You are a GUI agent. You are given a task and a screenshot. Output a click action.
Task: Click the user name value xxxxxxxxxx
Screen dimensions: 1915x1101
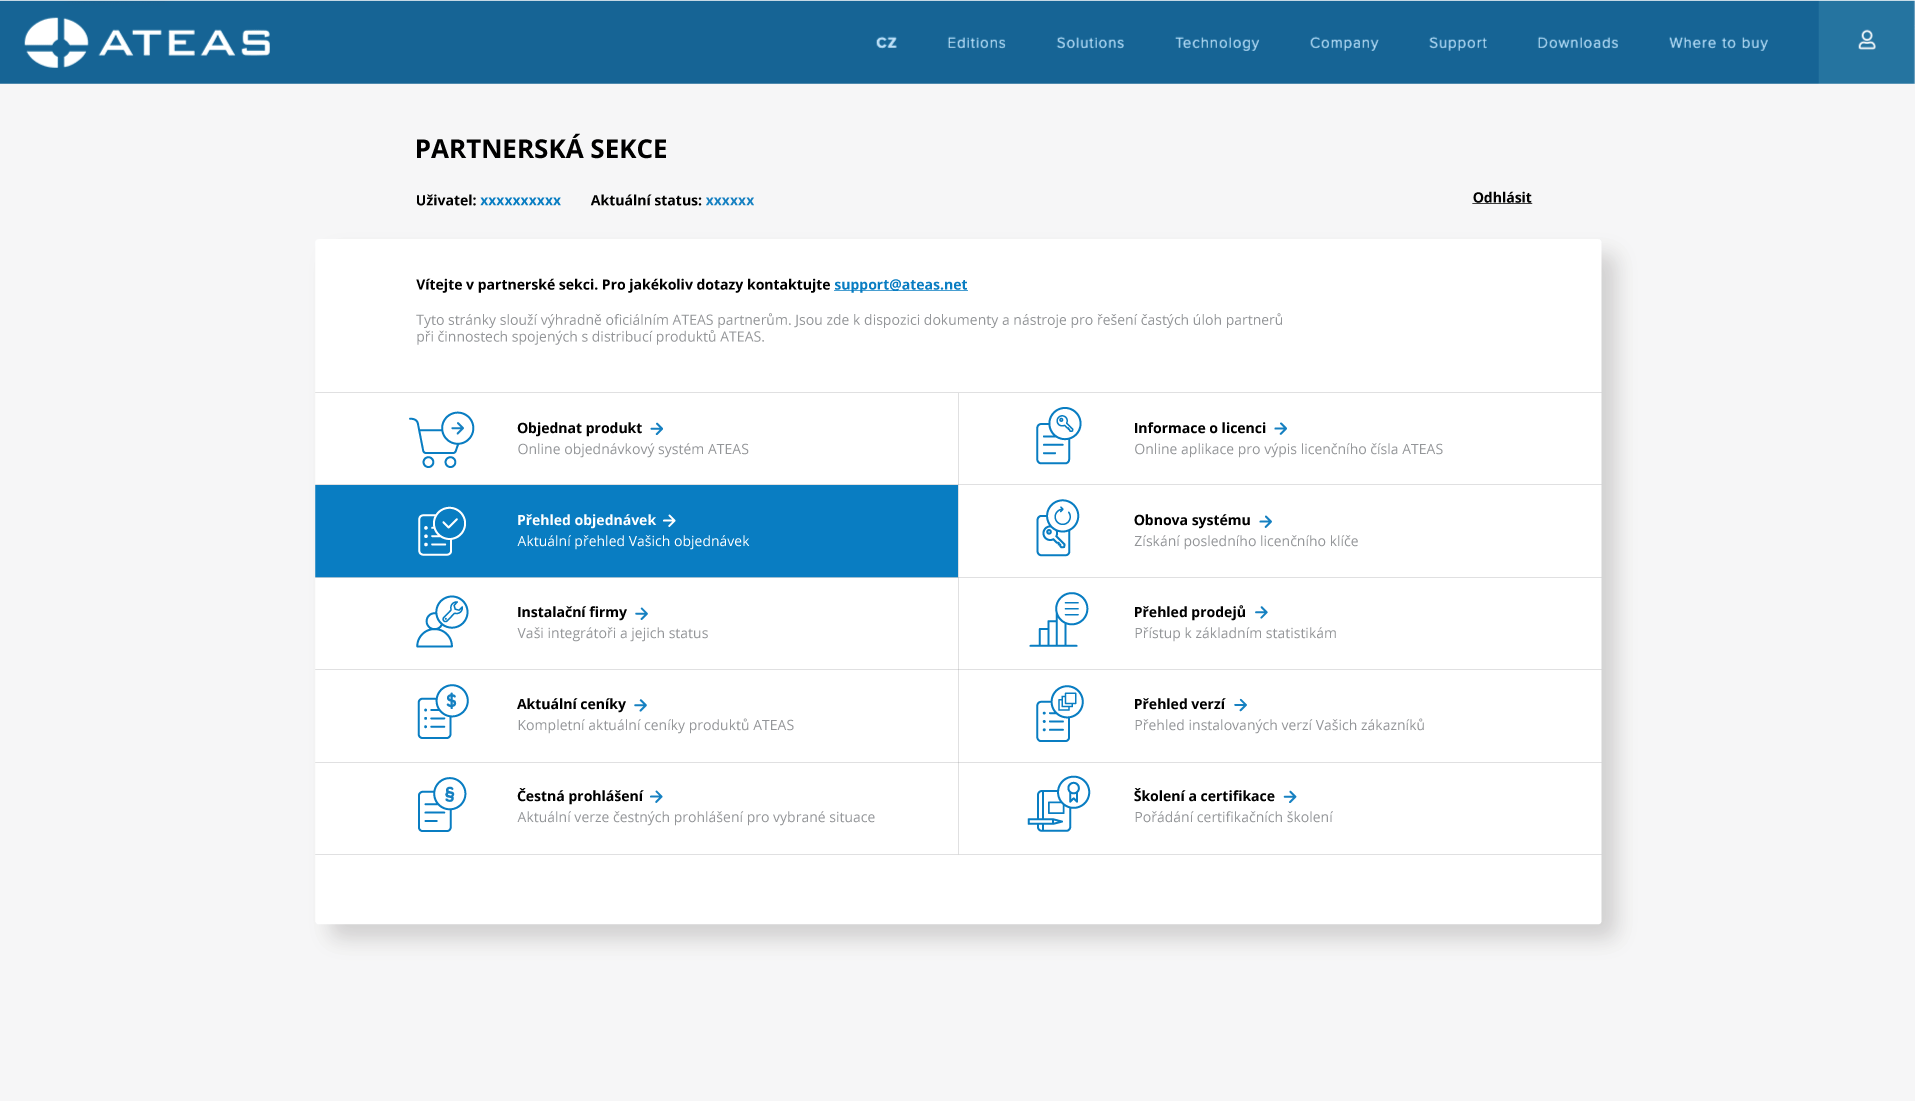(x=520, y=200)
